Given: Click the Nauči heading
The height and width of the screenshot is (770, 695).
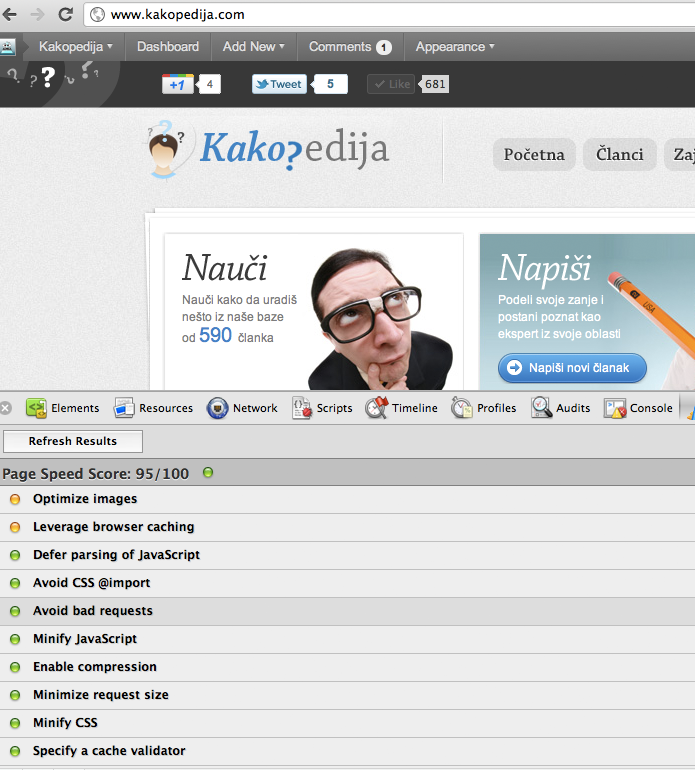Looking at the screenshot, I should tap(224, 268).
